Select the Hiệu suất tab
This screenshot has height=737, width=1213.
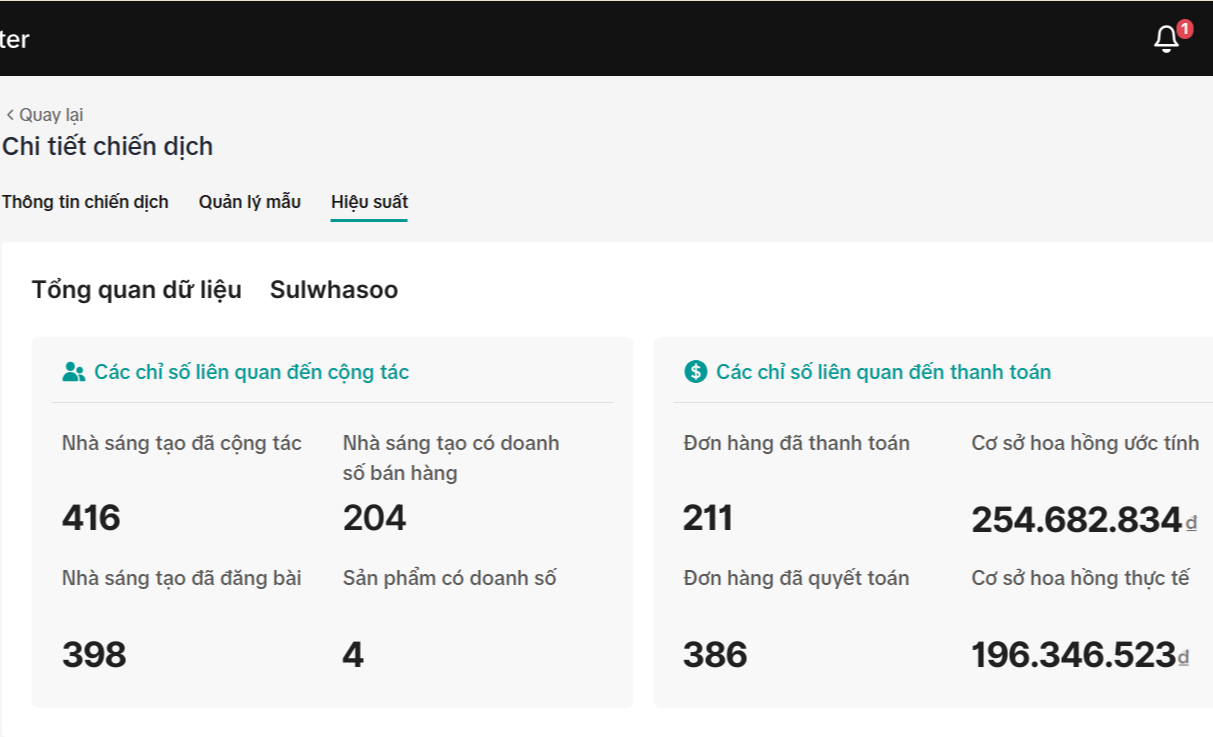click(369, 202)
